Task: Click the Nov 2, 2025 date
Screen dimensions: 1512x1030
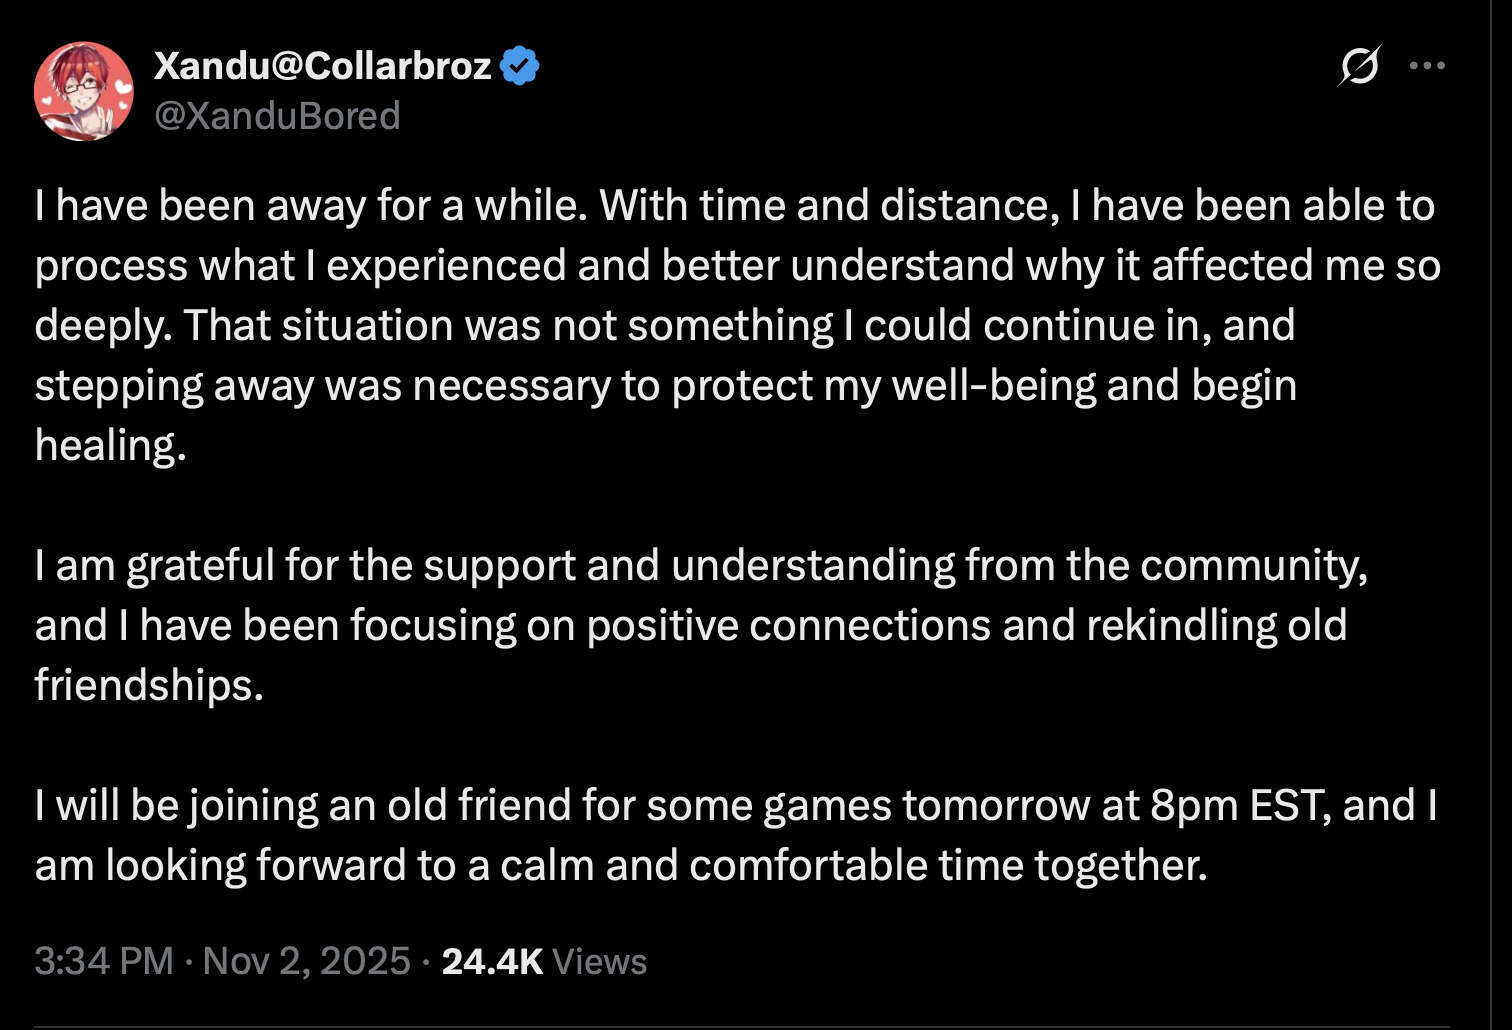Action: tap(306, 961)
